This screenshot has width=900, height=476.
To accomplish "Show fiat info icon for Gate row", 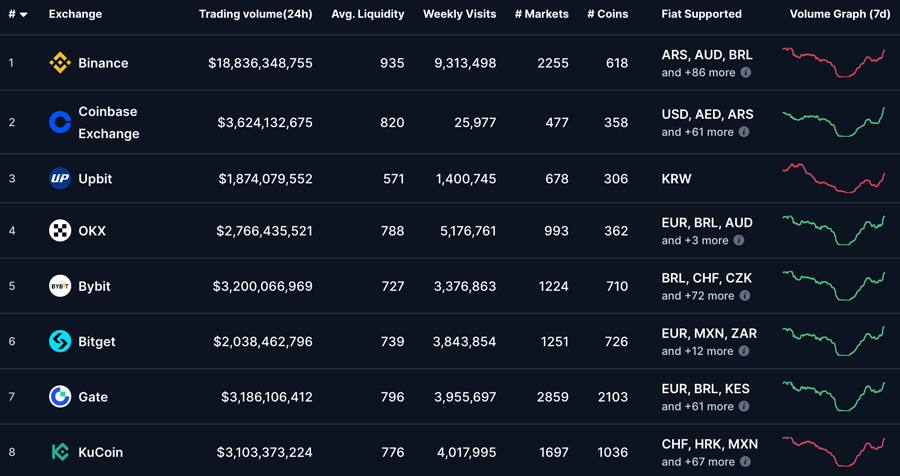I will (744, 407).
